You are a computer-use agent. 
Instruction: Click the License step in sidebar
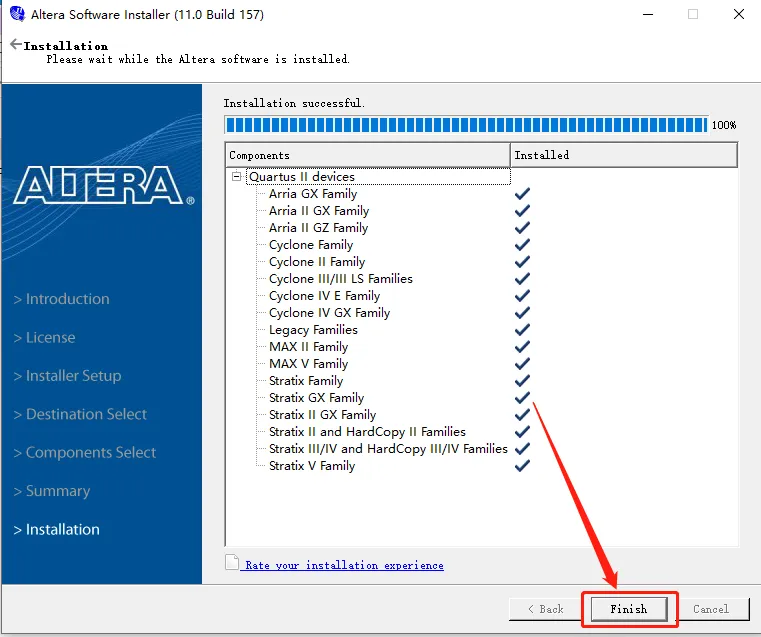pos(45,338)
